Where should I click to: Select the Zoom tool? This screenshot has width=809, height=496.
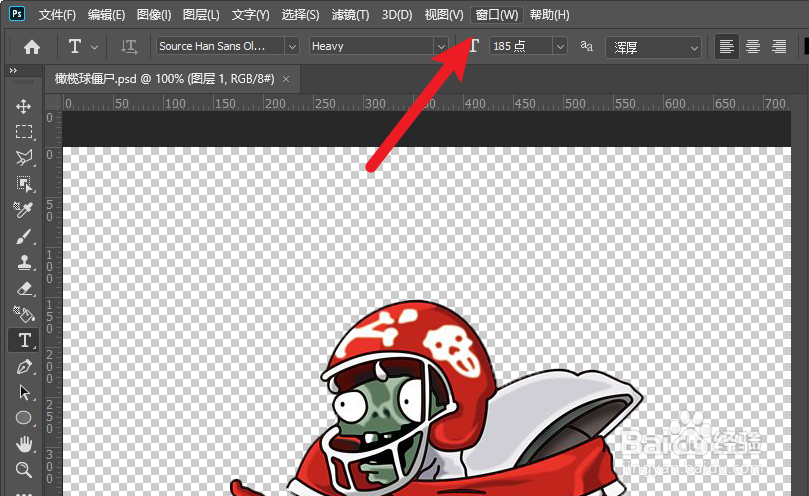point(24,470)
